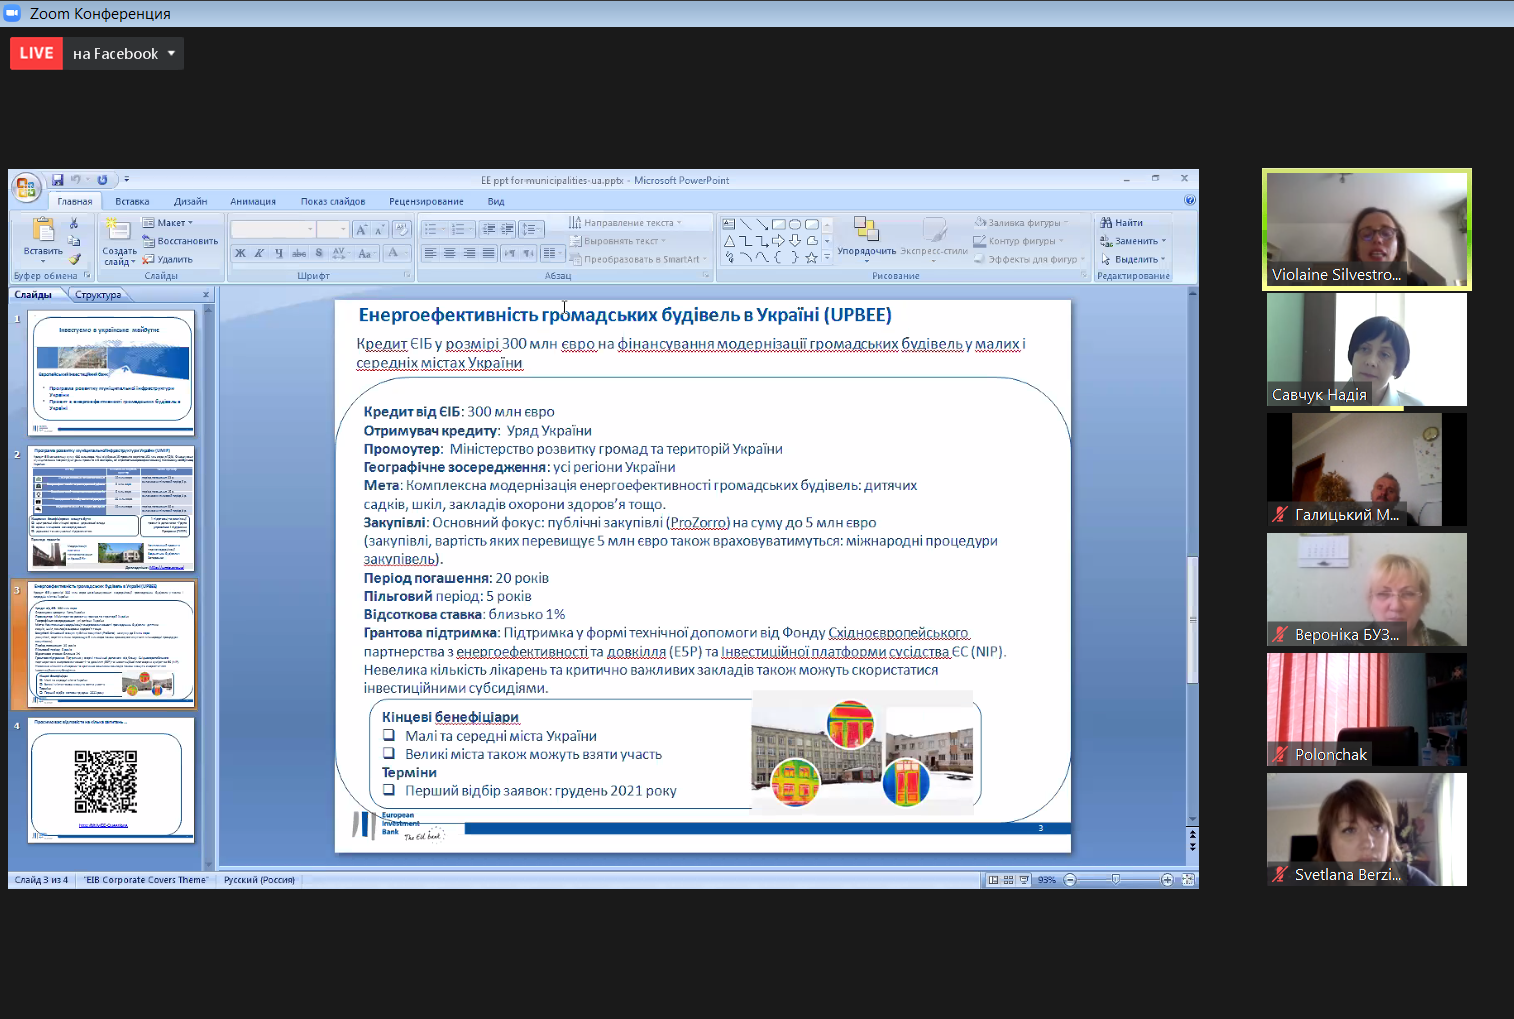Open the Вставка ribbon tab
1514x1019 pixels.
point(132,201)
